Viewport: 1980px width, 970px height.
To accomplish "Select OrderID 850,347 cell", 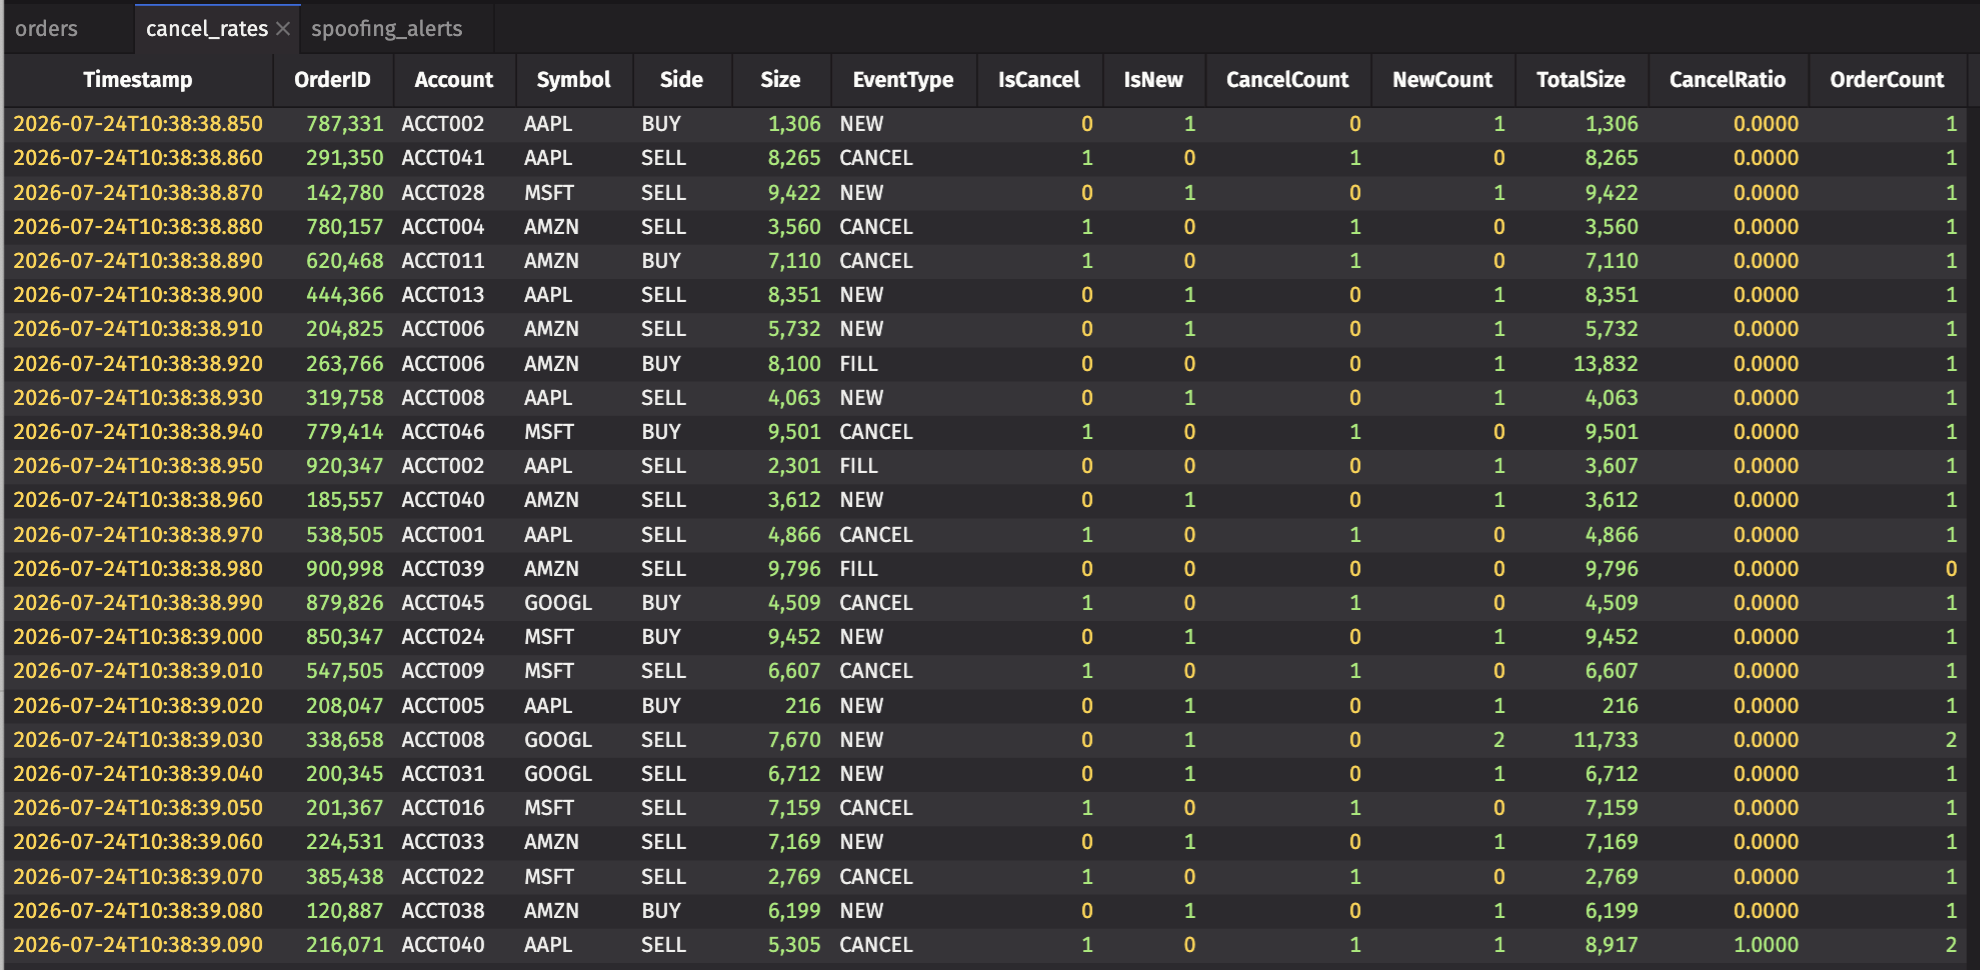I will tap(333, 637).
